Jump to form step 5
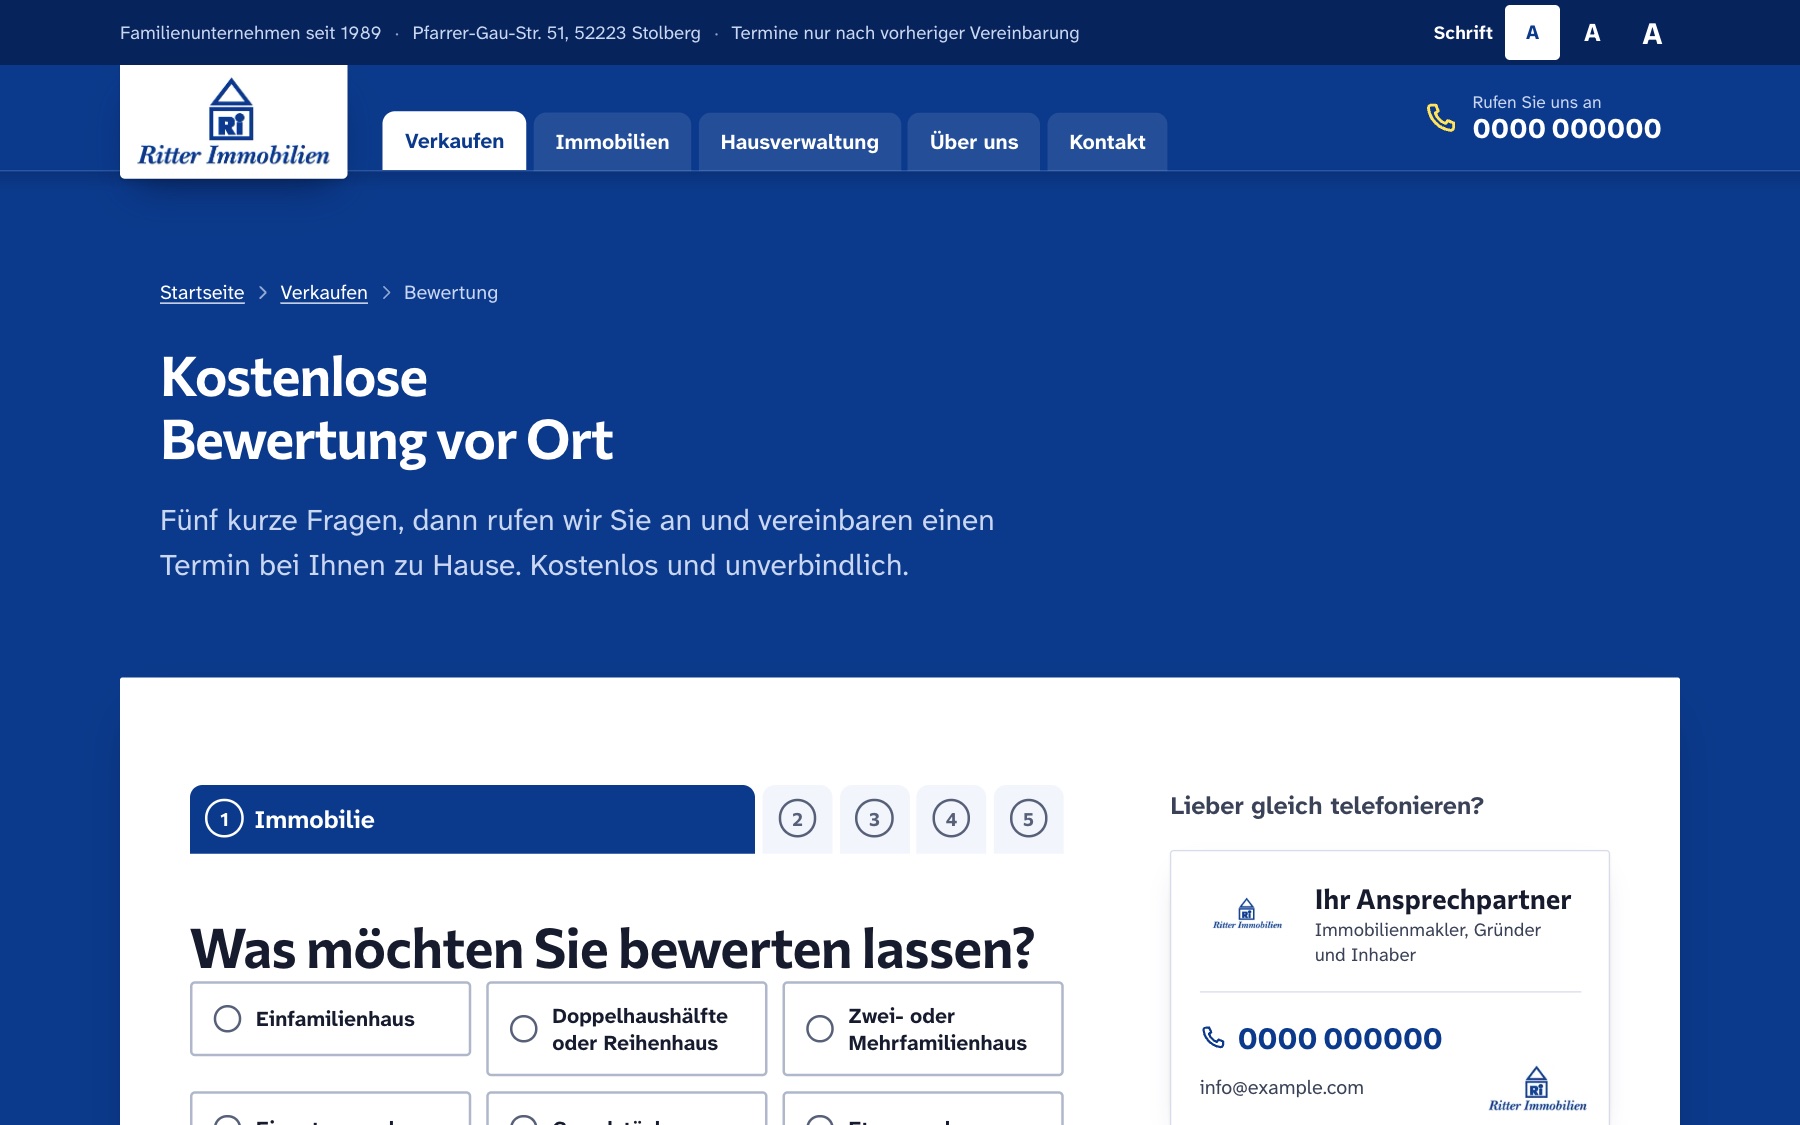Viewport: 1800px width, 1125px height. click(x=1028, y=819)
